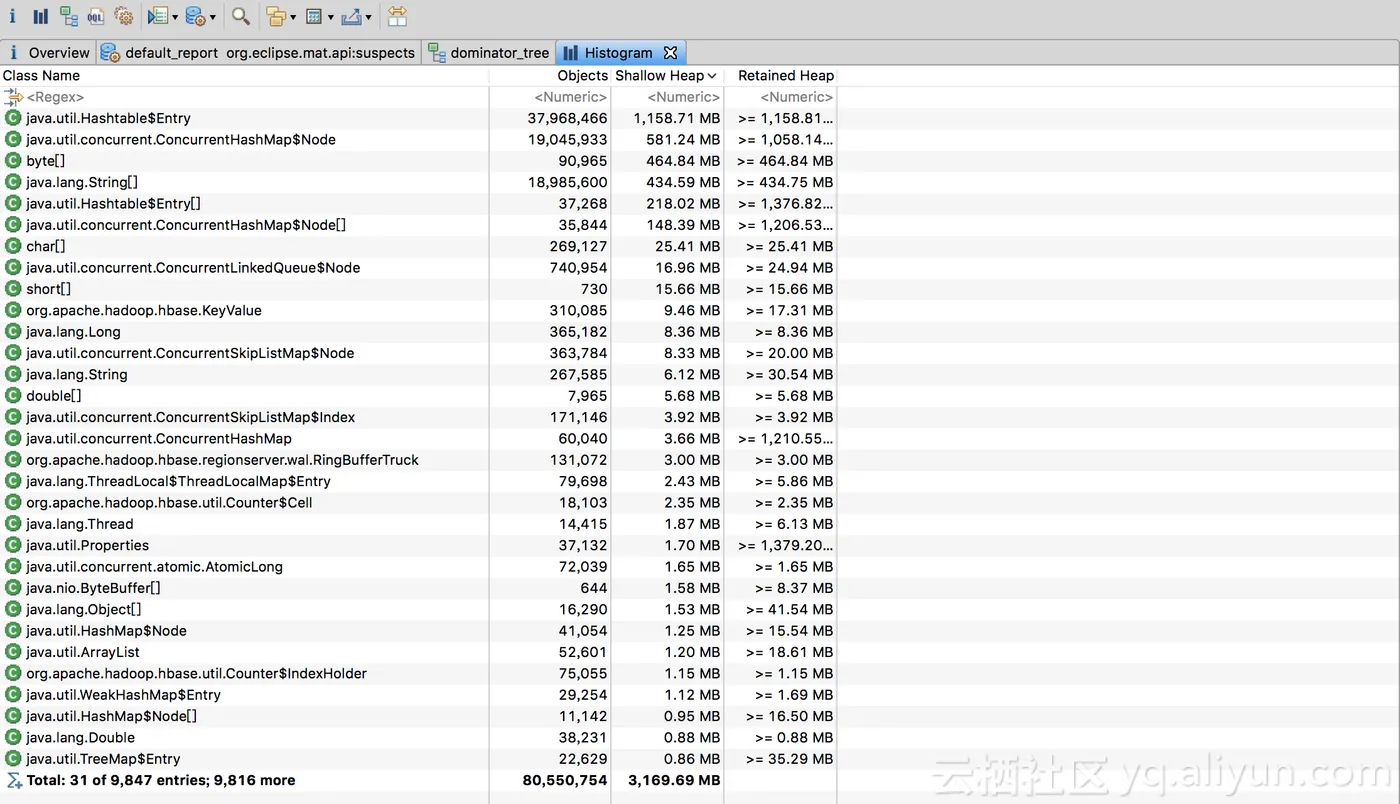Select the java.lang.String[] class name
1400x804 pixels.
coord(82,182)
